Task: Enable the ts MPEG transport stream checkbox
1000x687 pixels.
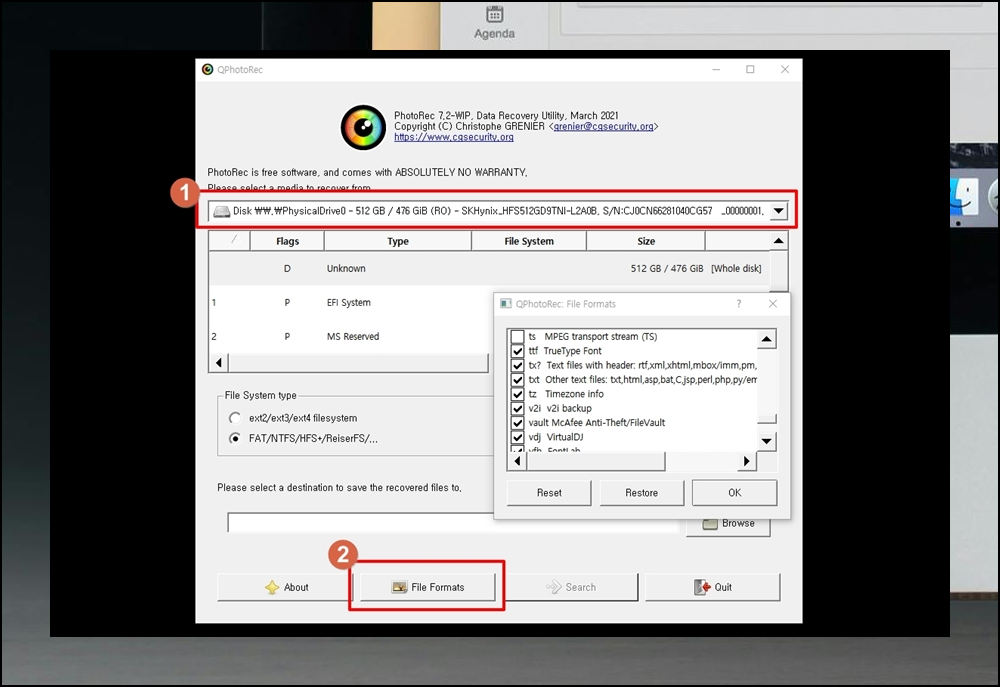Action: click(517, 337)
